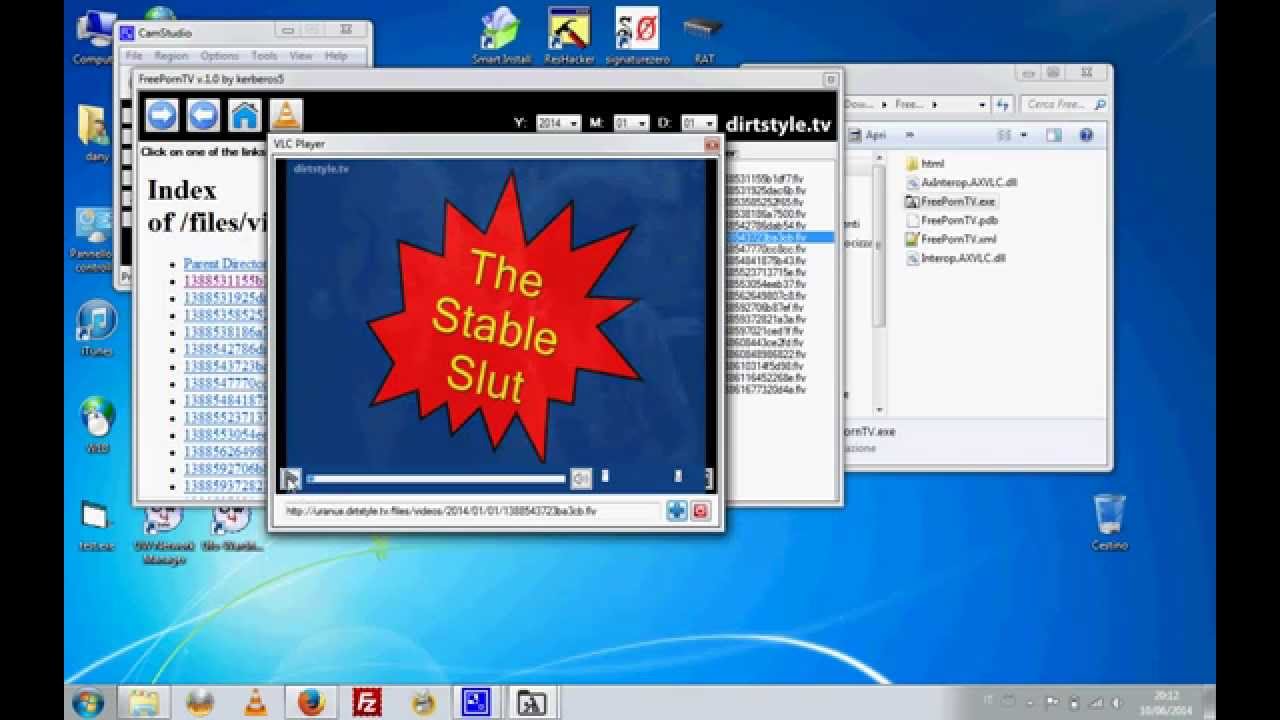Select the Cestino recycle bin icon

(1110, 523)
